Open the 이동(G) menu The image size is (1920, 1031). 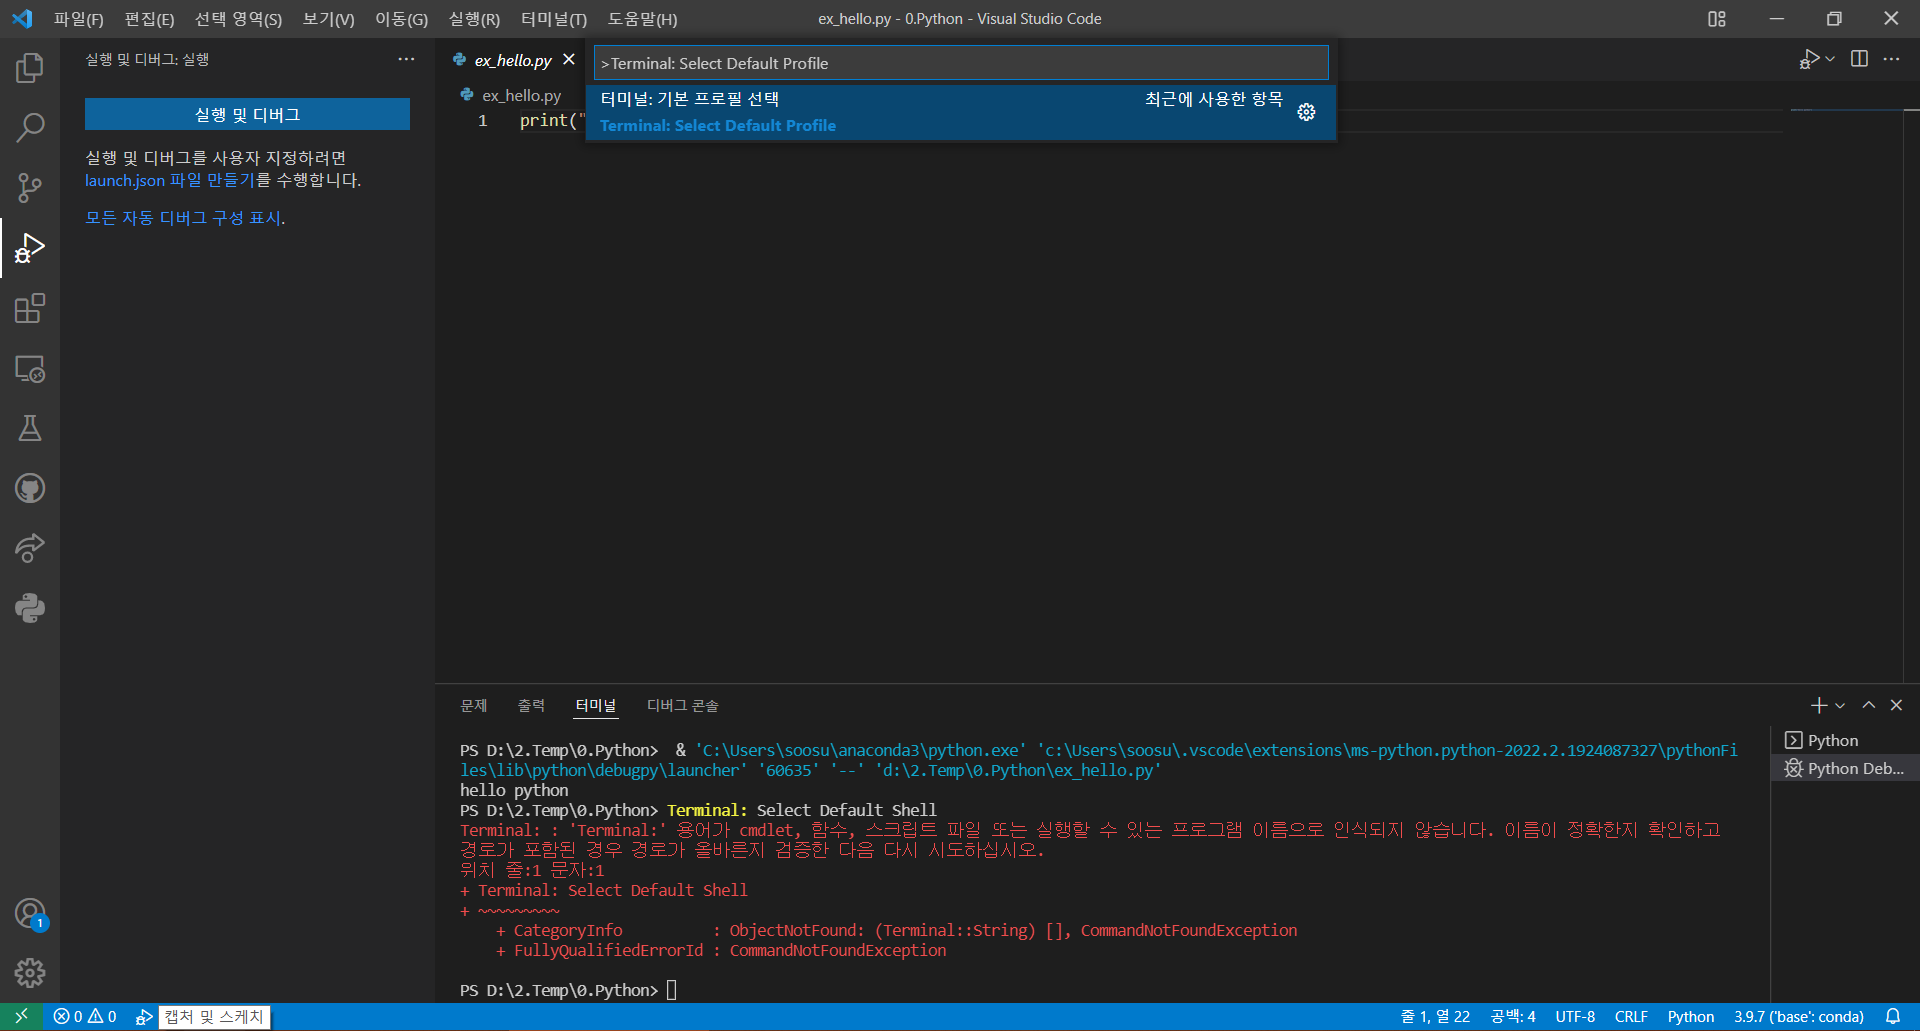401,19
